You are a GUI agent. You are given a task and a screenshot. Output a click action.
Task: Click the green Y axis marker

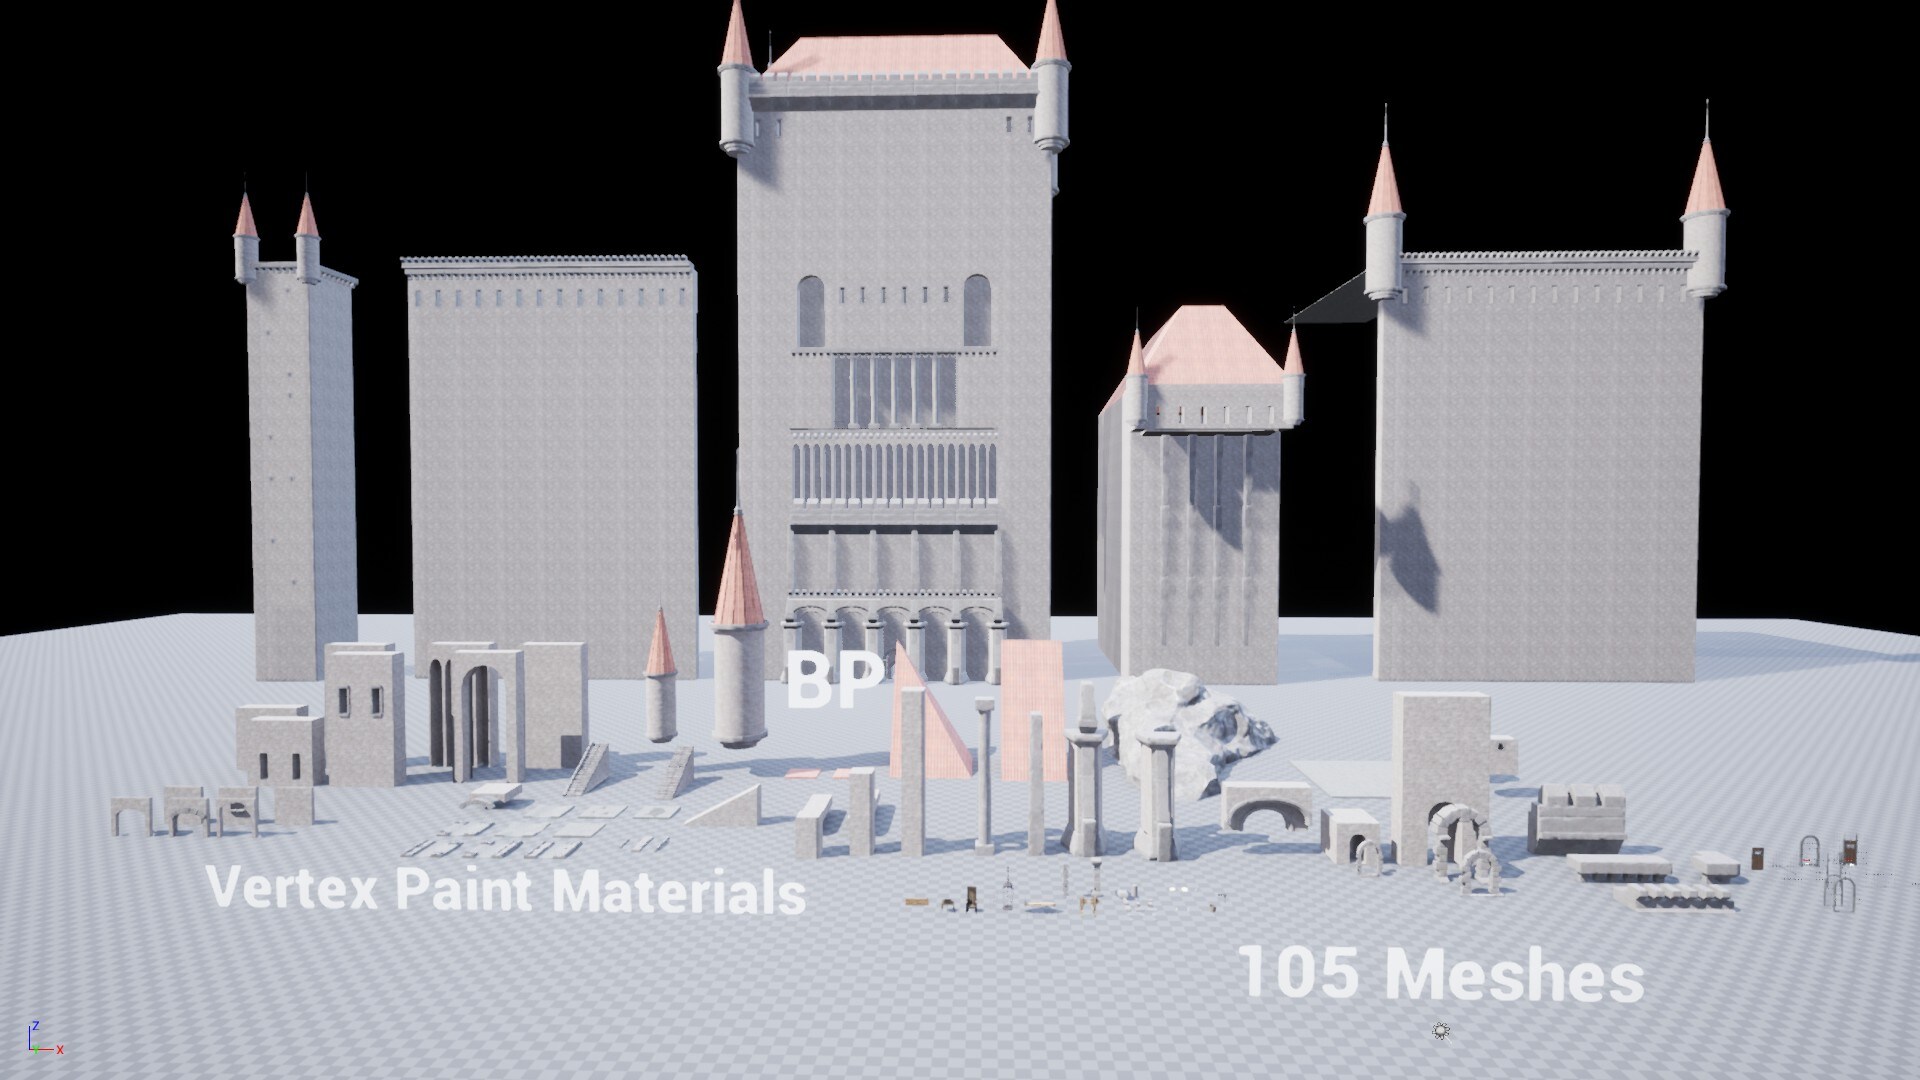point(36,1050)
